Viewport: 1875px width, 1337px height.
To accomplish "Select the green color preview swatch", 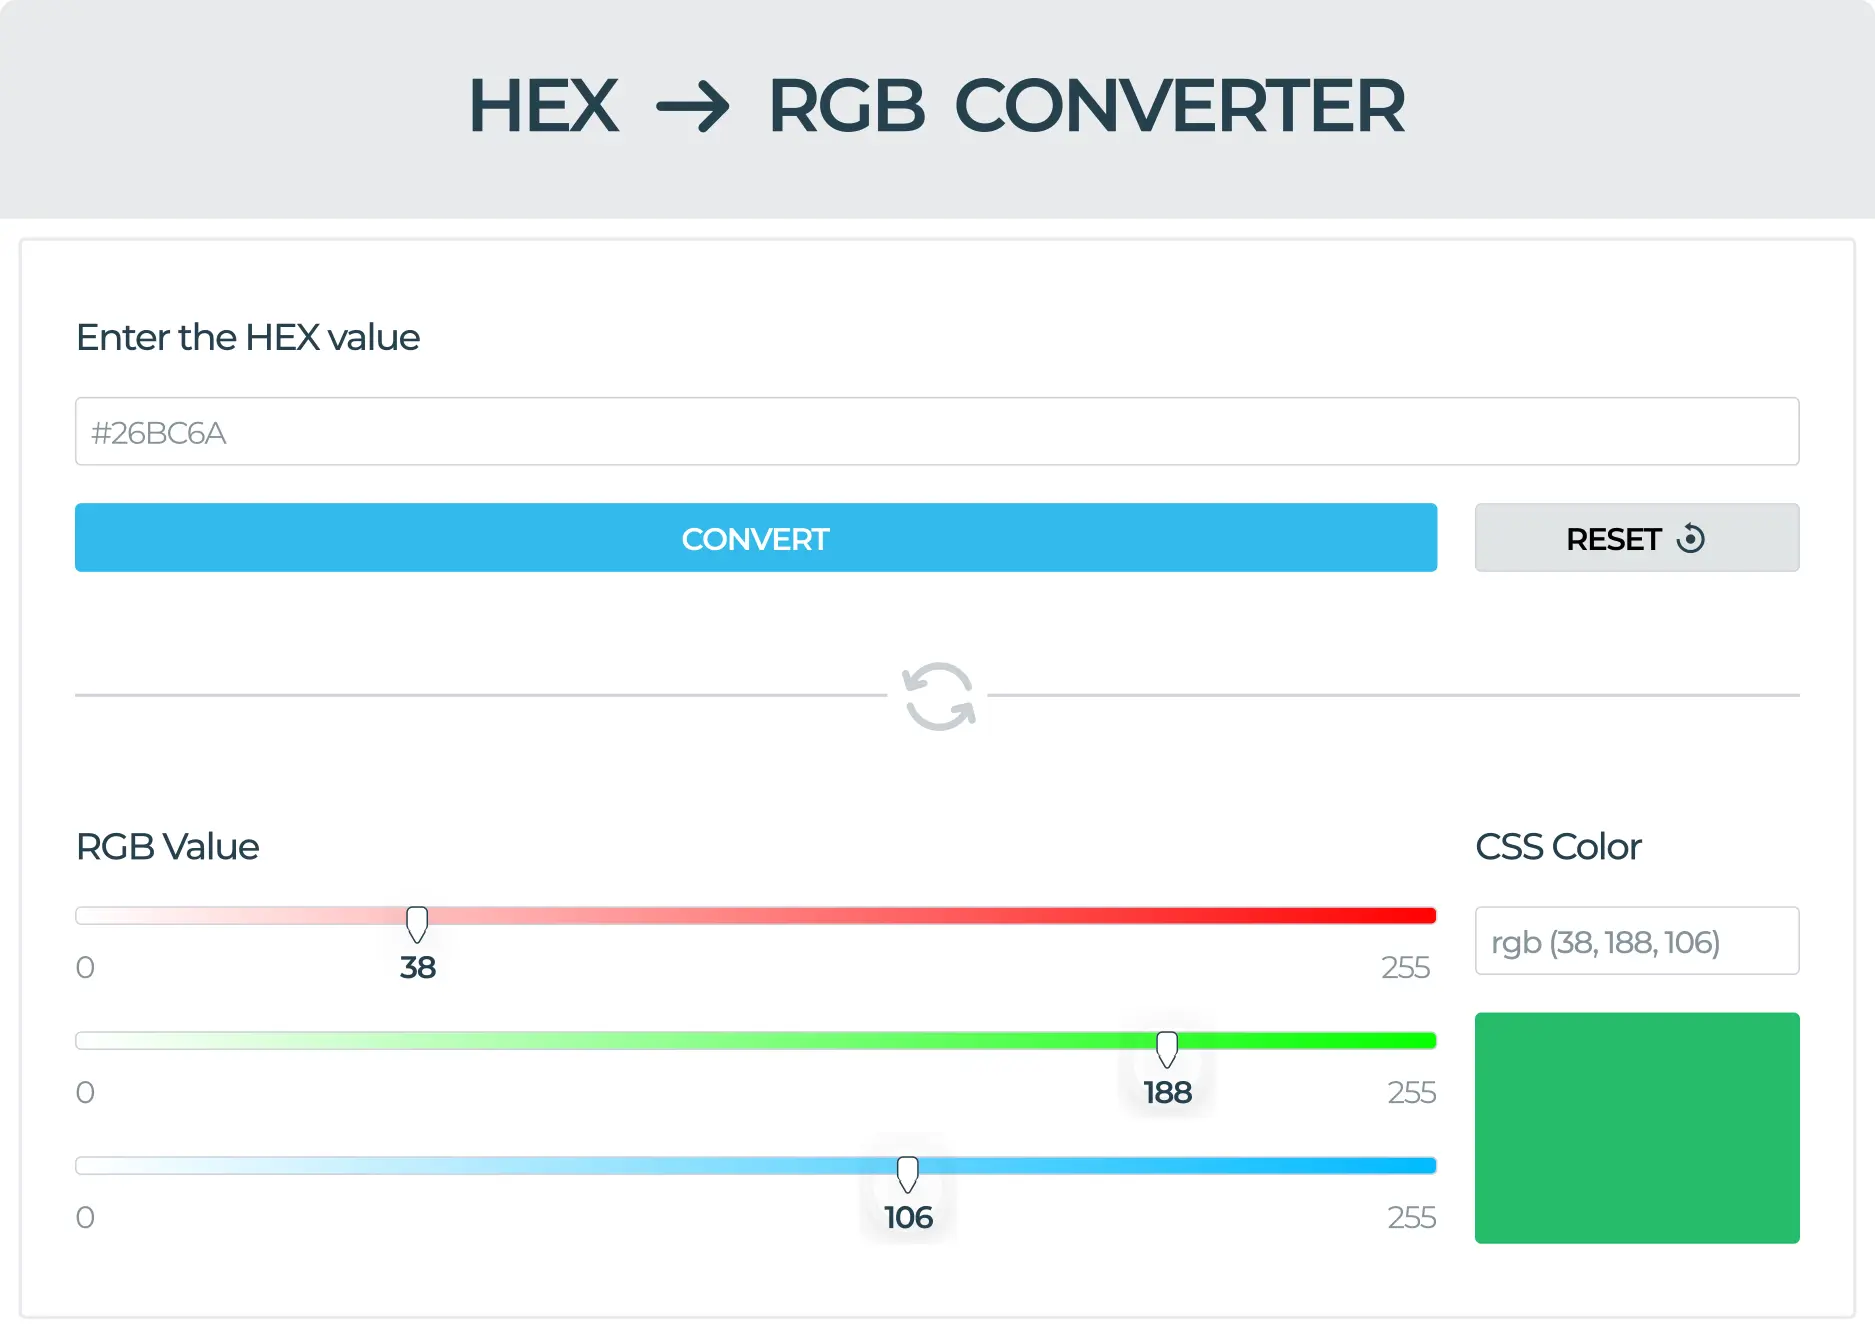I will (x=1637, y=1128).
